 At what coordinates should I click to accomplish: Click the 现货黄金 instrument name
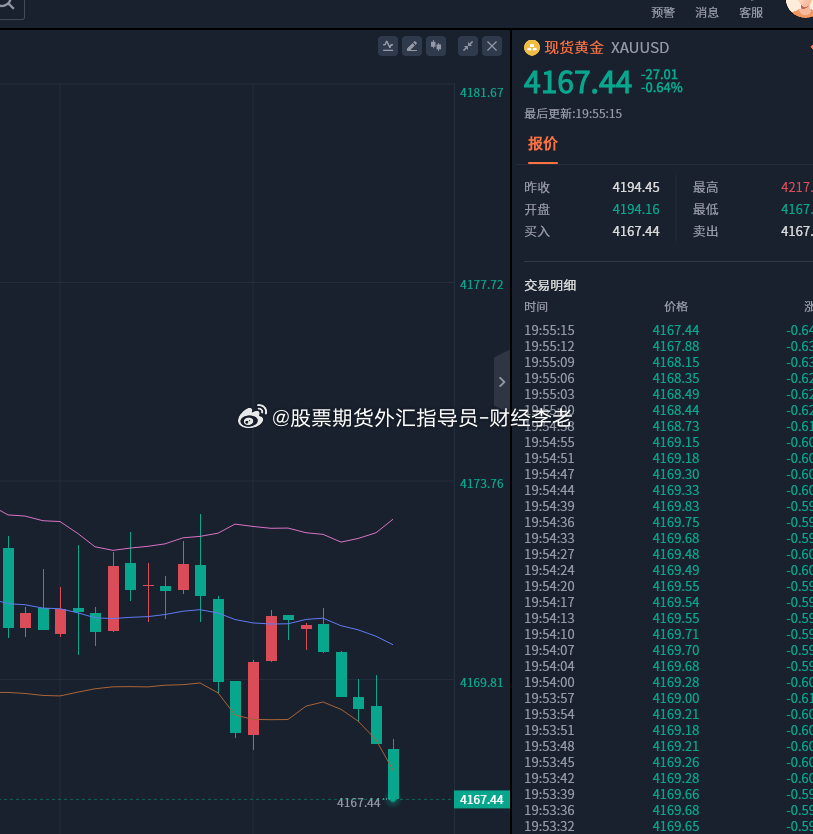(574, 48)
